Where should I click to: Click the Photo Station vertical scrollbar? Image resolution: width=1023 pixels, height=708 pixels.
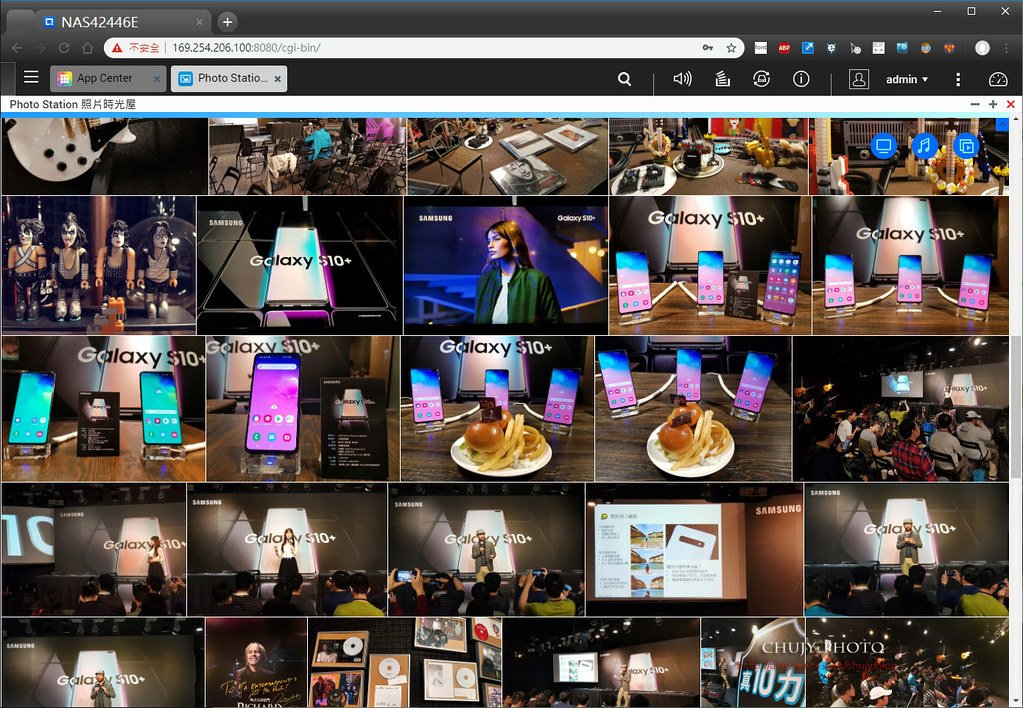pyautogui.click(x=1015, y=405)
